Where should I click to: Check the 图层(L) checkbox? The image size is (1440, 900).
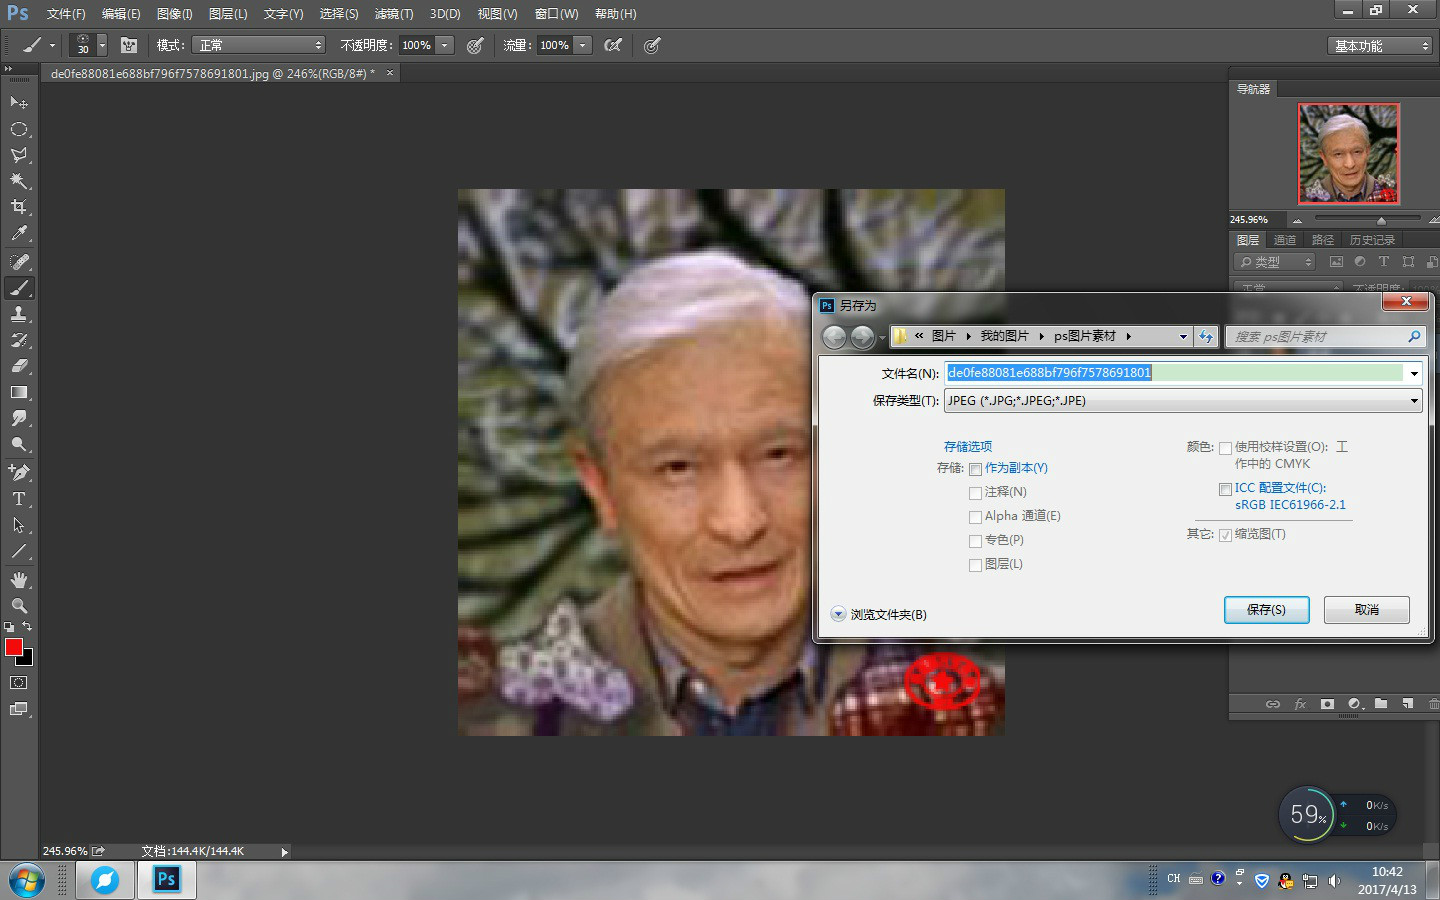click(975, 565)
